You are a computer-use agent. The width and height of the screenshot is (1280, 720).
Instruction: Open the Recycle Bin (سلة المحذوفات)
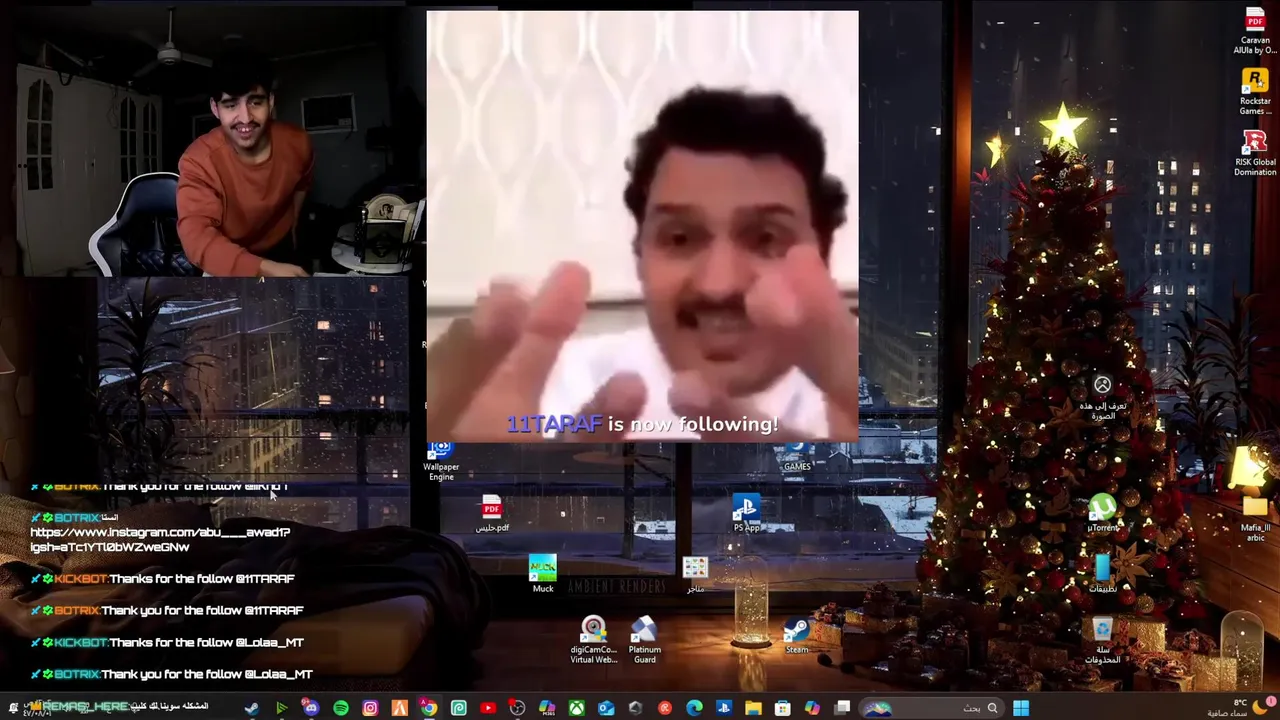click(x=1102, y=641)
